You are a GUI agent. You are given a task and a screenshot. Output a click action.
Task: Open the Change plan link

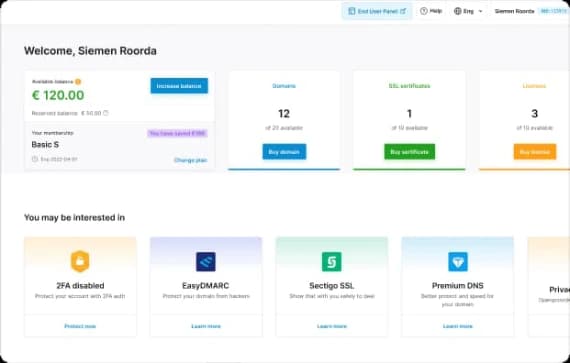(x=190, y=160)
